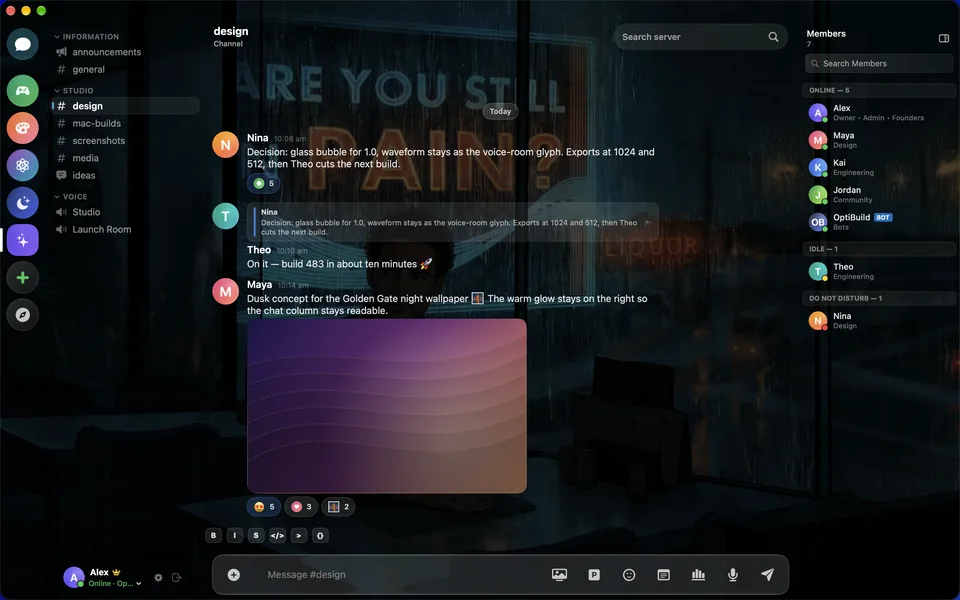Viewport: 960px width, 600px height.
Task: Toggle bold formatting B button
Action: [x=213, y=535]
